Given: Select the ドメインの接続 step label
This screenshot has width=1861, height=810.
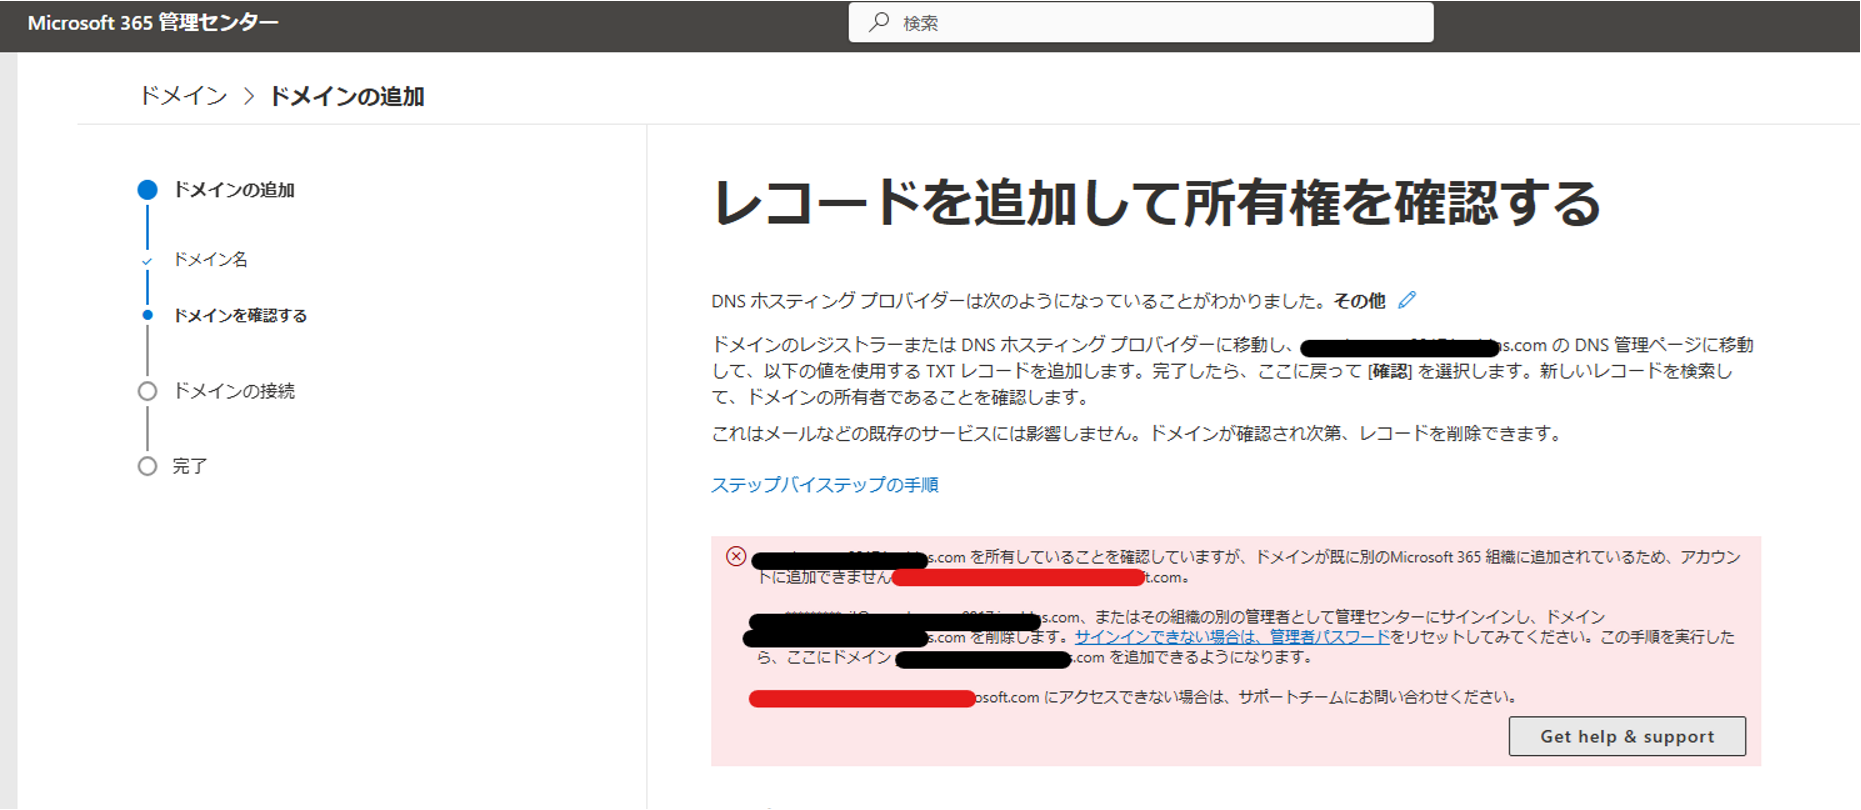Looking at the screenshot, I should [234, 391].
